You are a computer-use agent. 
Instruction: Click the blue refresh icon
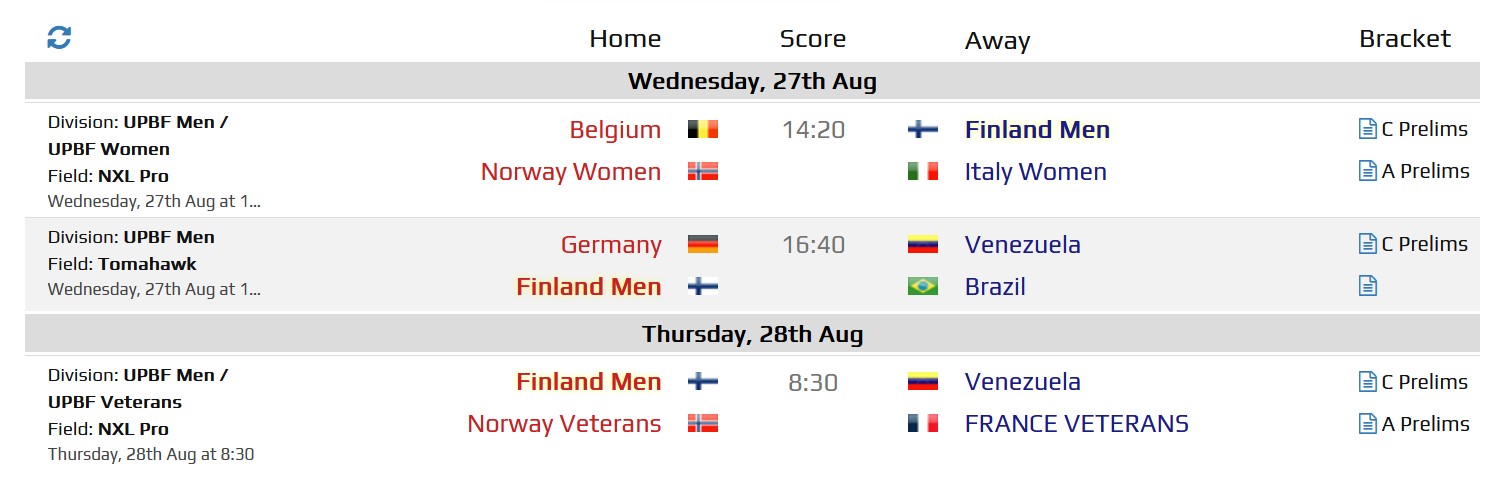59,38
